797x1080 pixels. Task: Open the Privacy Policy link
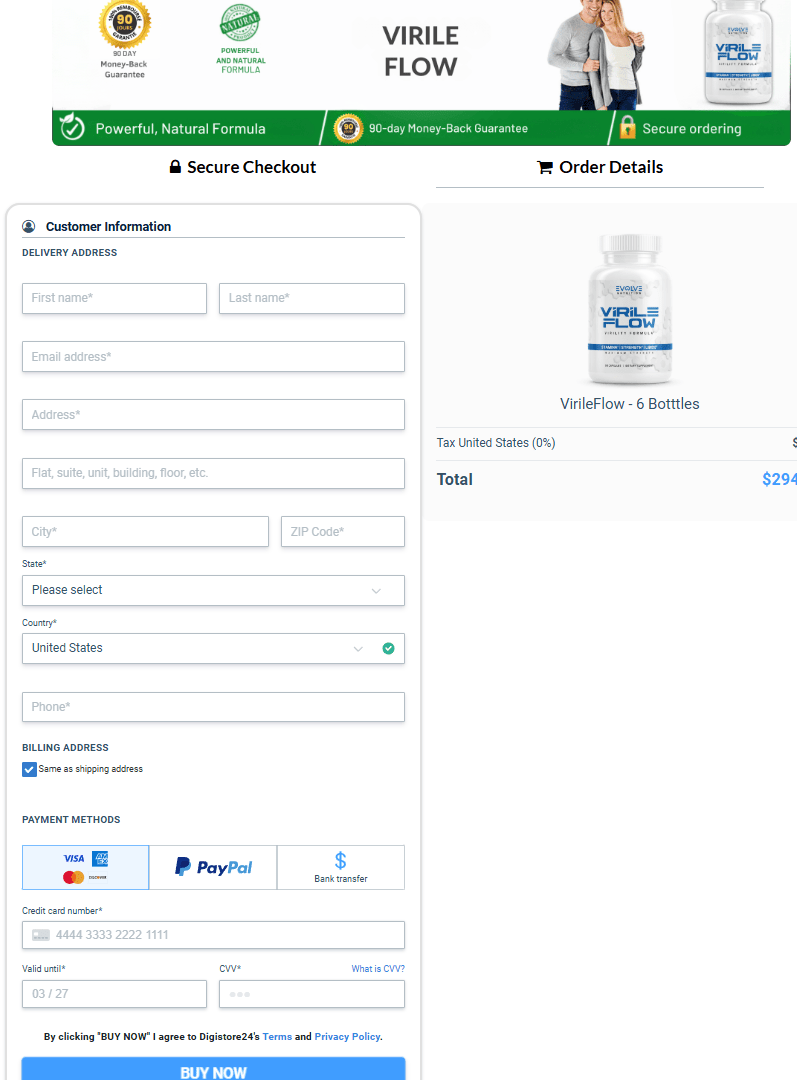[x=347, y=1037]
